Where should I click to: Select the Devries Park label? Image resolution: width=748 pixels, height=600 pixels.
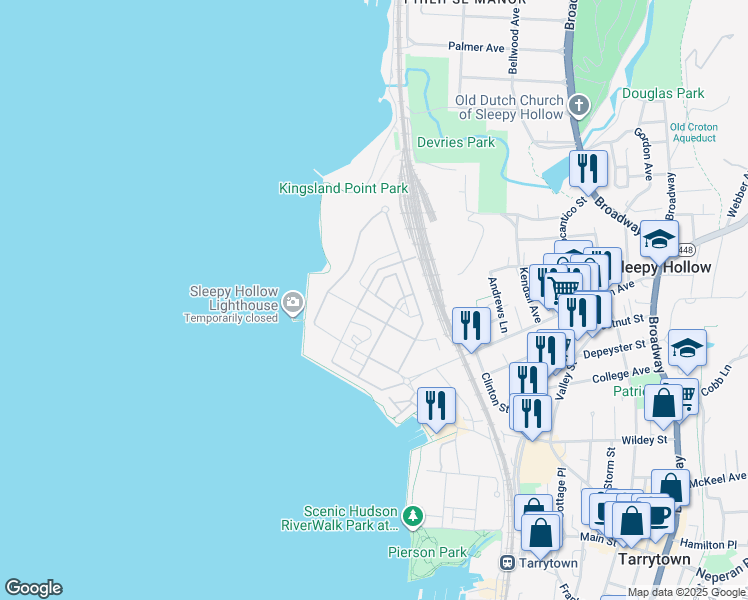point(456,142)
